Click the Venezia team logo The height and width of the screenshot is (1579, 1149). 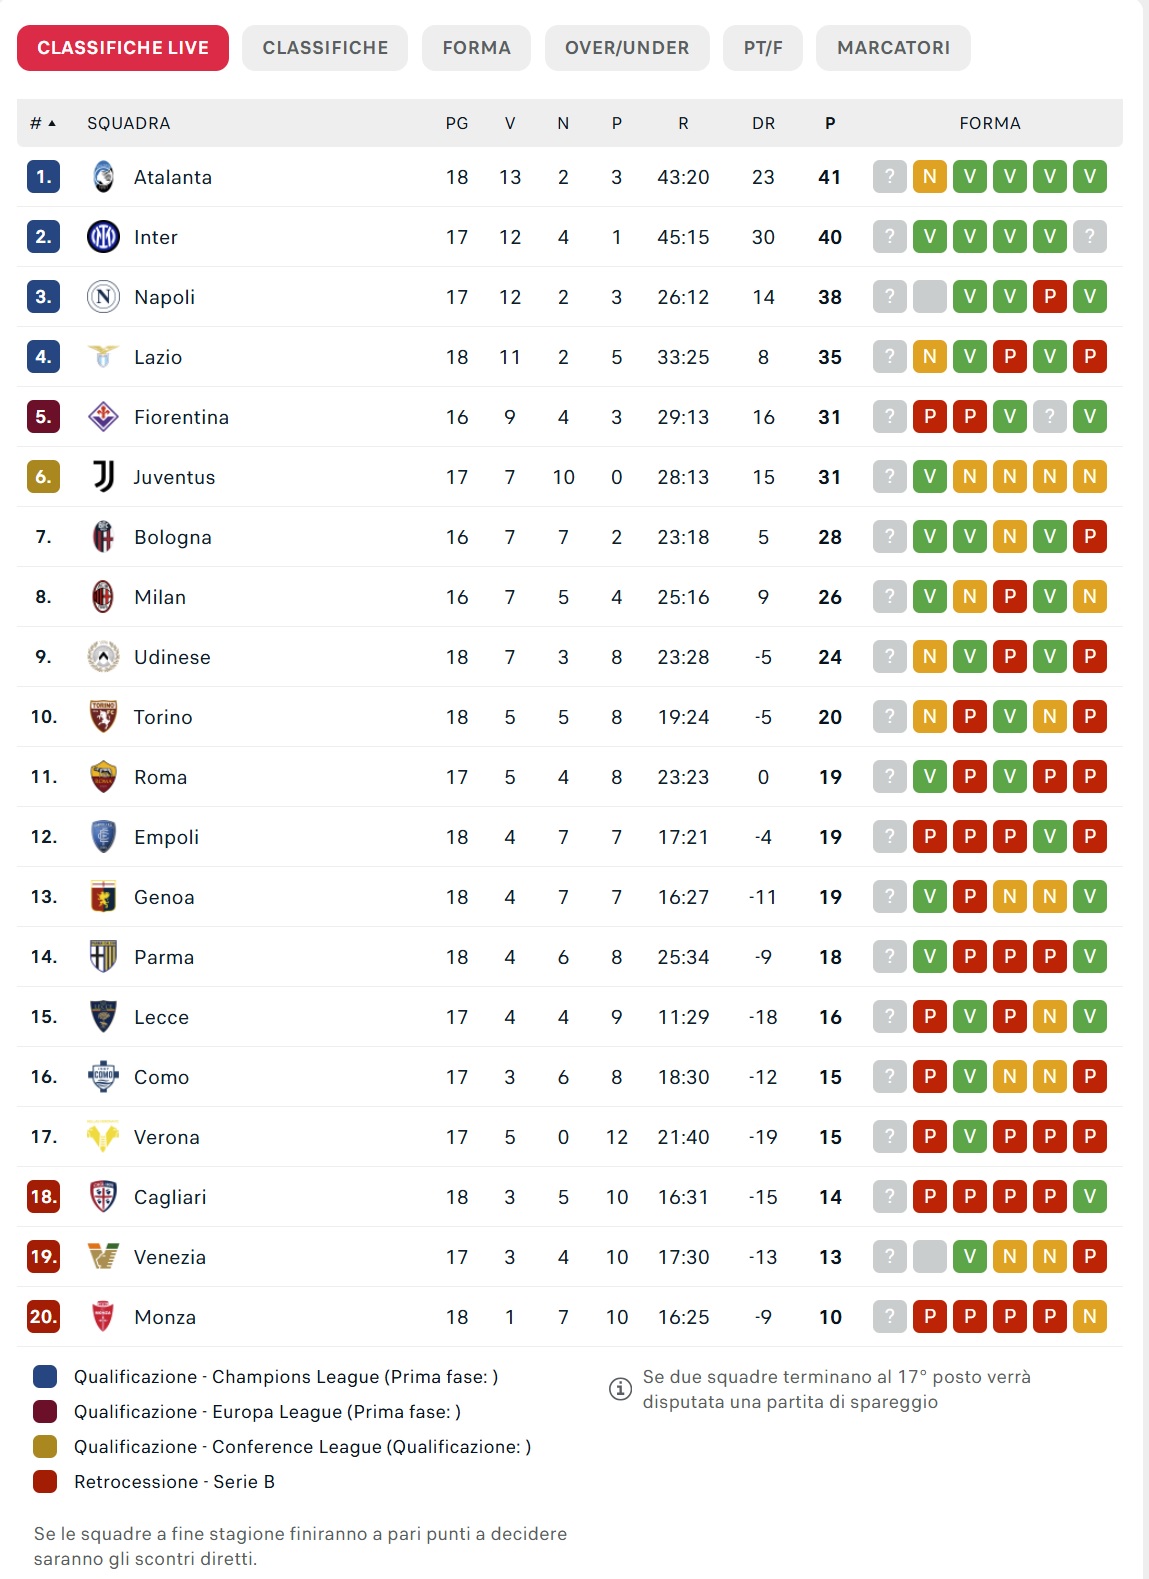(x=103, y=1257)
